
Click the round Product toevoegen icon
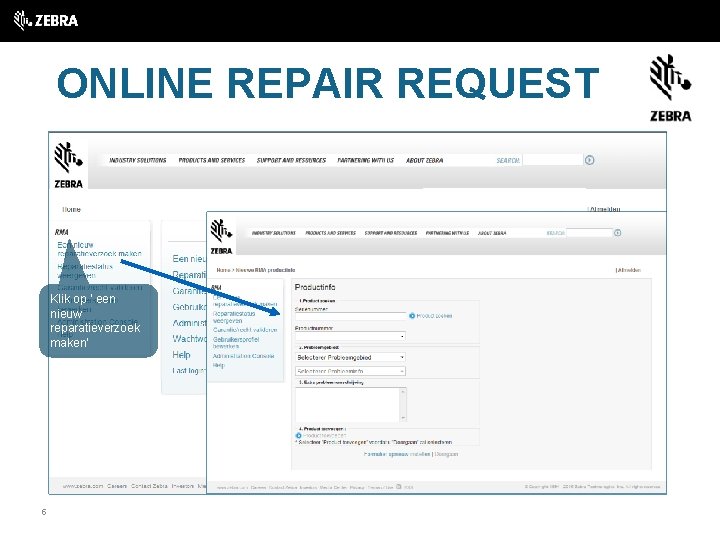point(298,435)
